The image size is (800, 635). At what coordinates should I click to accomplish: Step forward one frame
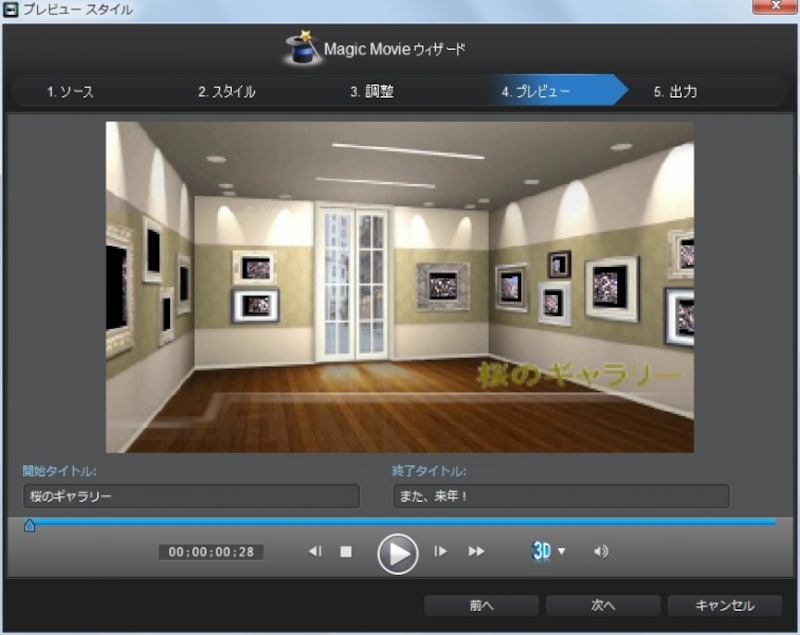440,551
